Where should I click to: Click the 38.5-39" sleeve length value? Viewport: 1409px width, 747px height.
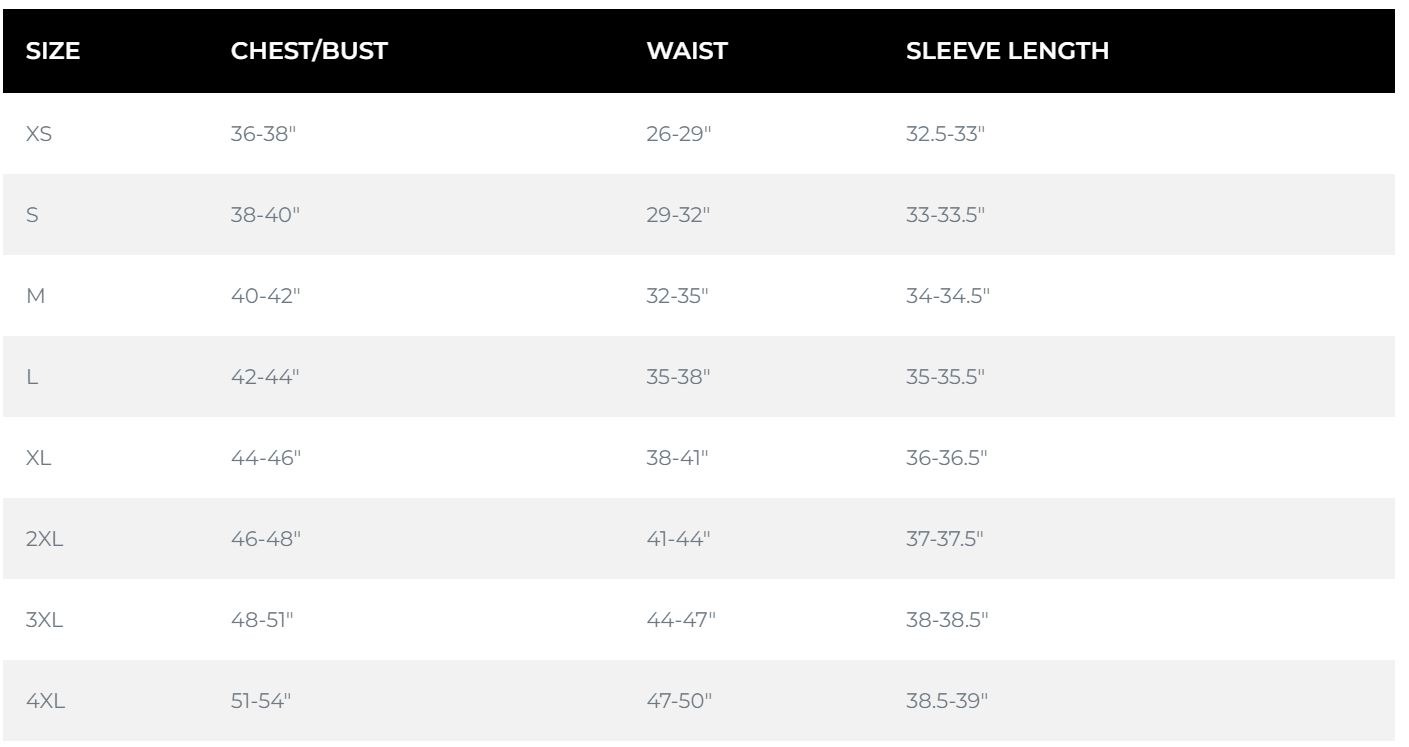tap(945, 701)
